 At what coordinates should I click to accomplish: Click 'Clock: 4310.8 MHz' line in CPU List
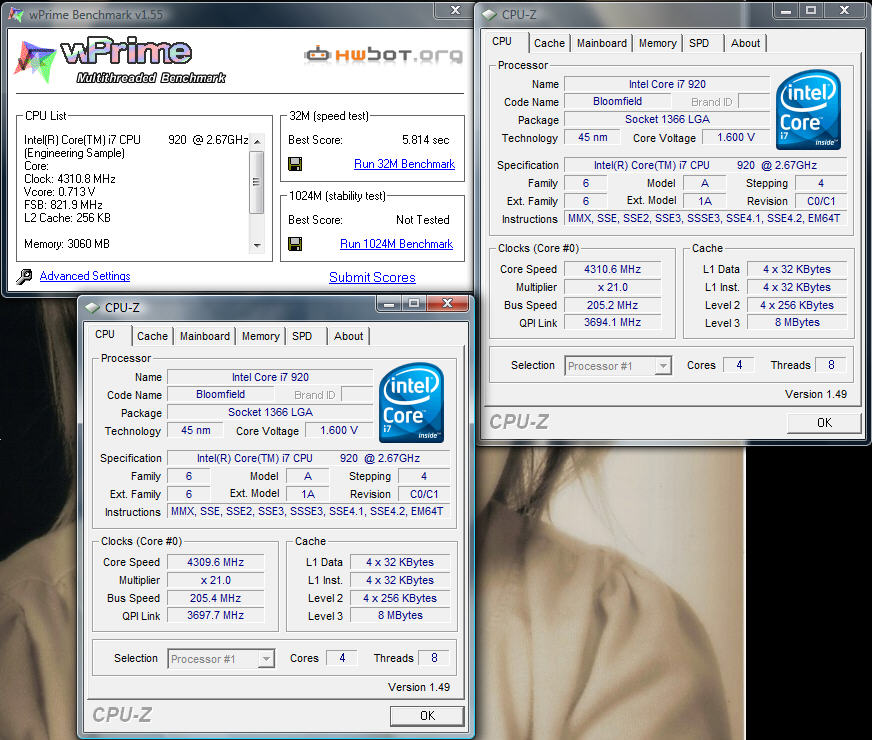70,179
